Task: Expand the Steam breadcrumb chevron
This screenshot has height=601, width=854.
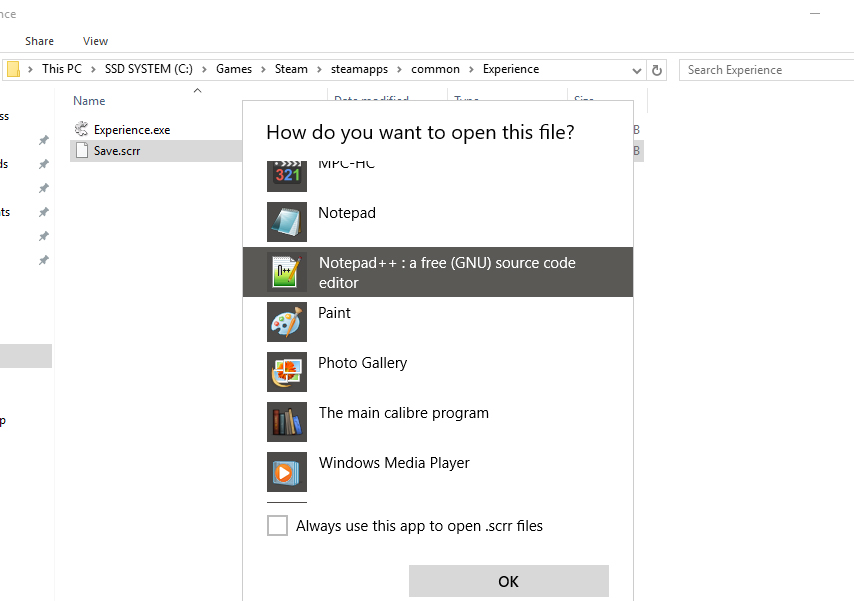Action: click(320, 70)
